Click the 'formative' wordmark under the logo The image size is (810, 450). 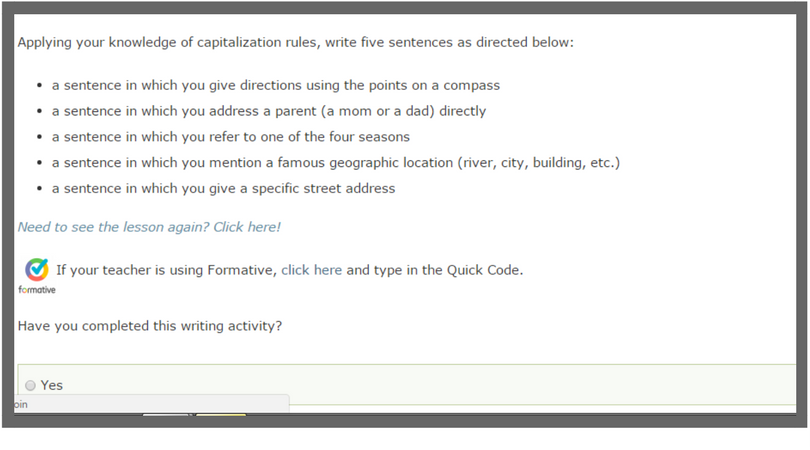coord(37,290)
